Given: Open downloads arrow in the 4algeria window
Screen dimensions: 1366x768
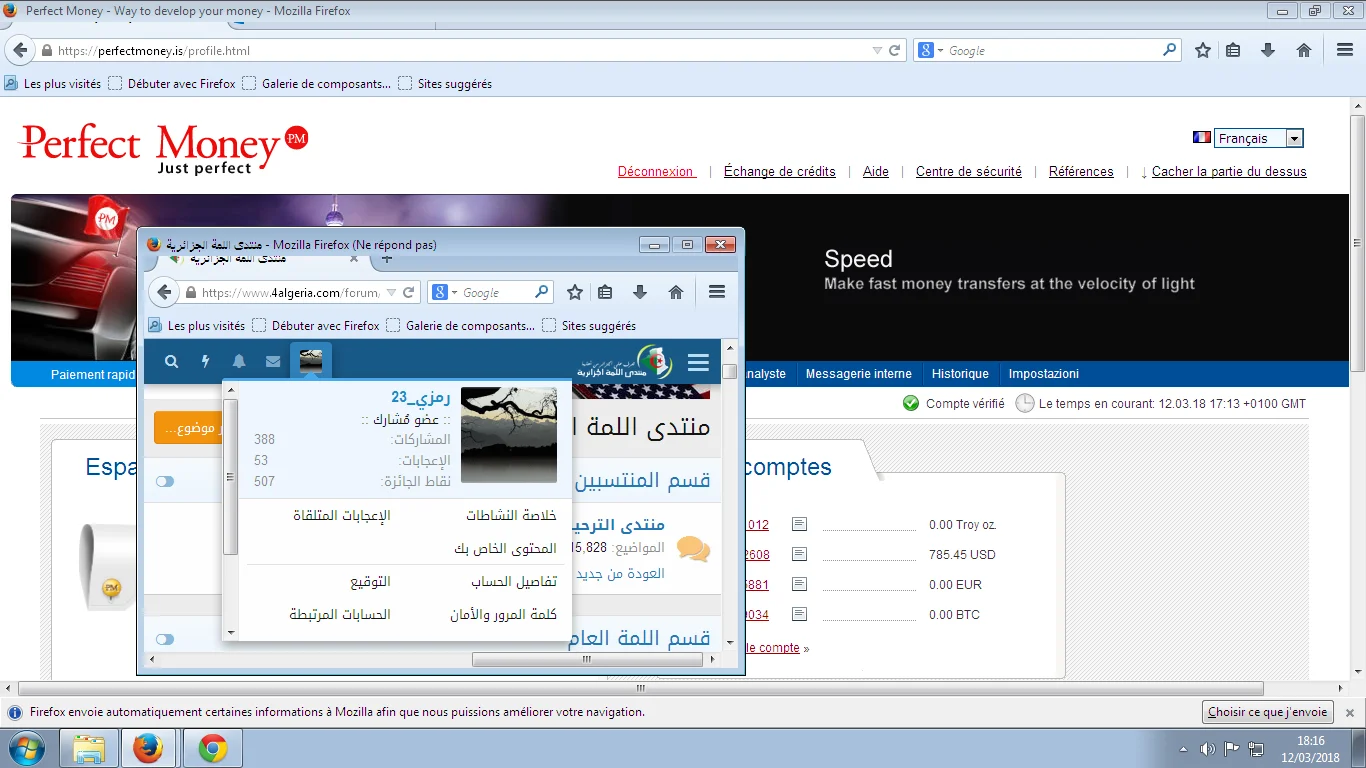Looking at the screenshot, I should click(640, 292).
